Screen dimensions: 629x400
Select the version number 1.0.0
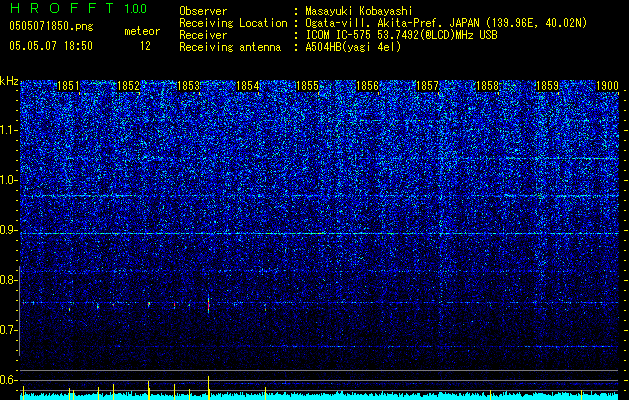coord(136,9)
